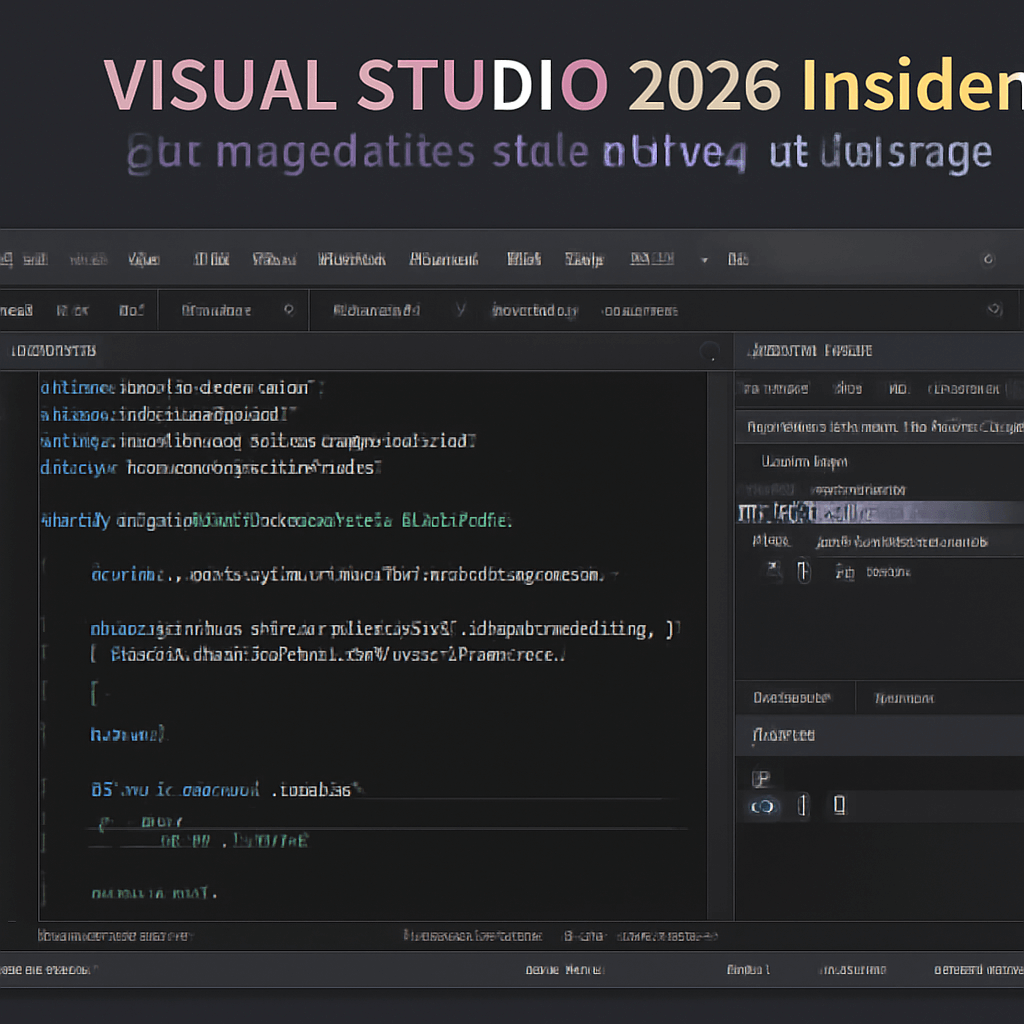Click the round icon beside the editor tab strip
Image resolution: width=1024 pixels, height=1024 pixels.
click(709, 351)
